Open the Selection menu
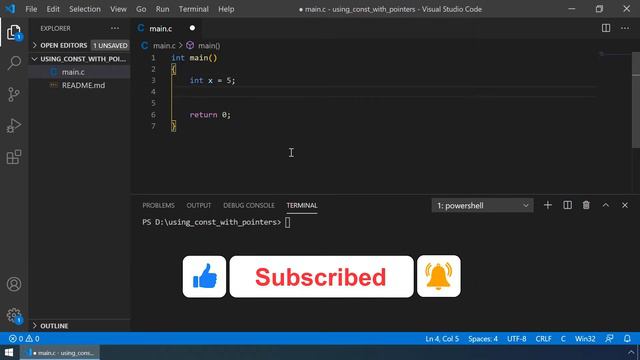Image resolution: width=640 pixels, height=360 pixels. [84, 9]
